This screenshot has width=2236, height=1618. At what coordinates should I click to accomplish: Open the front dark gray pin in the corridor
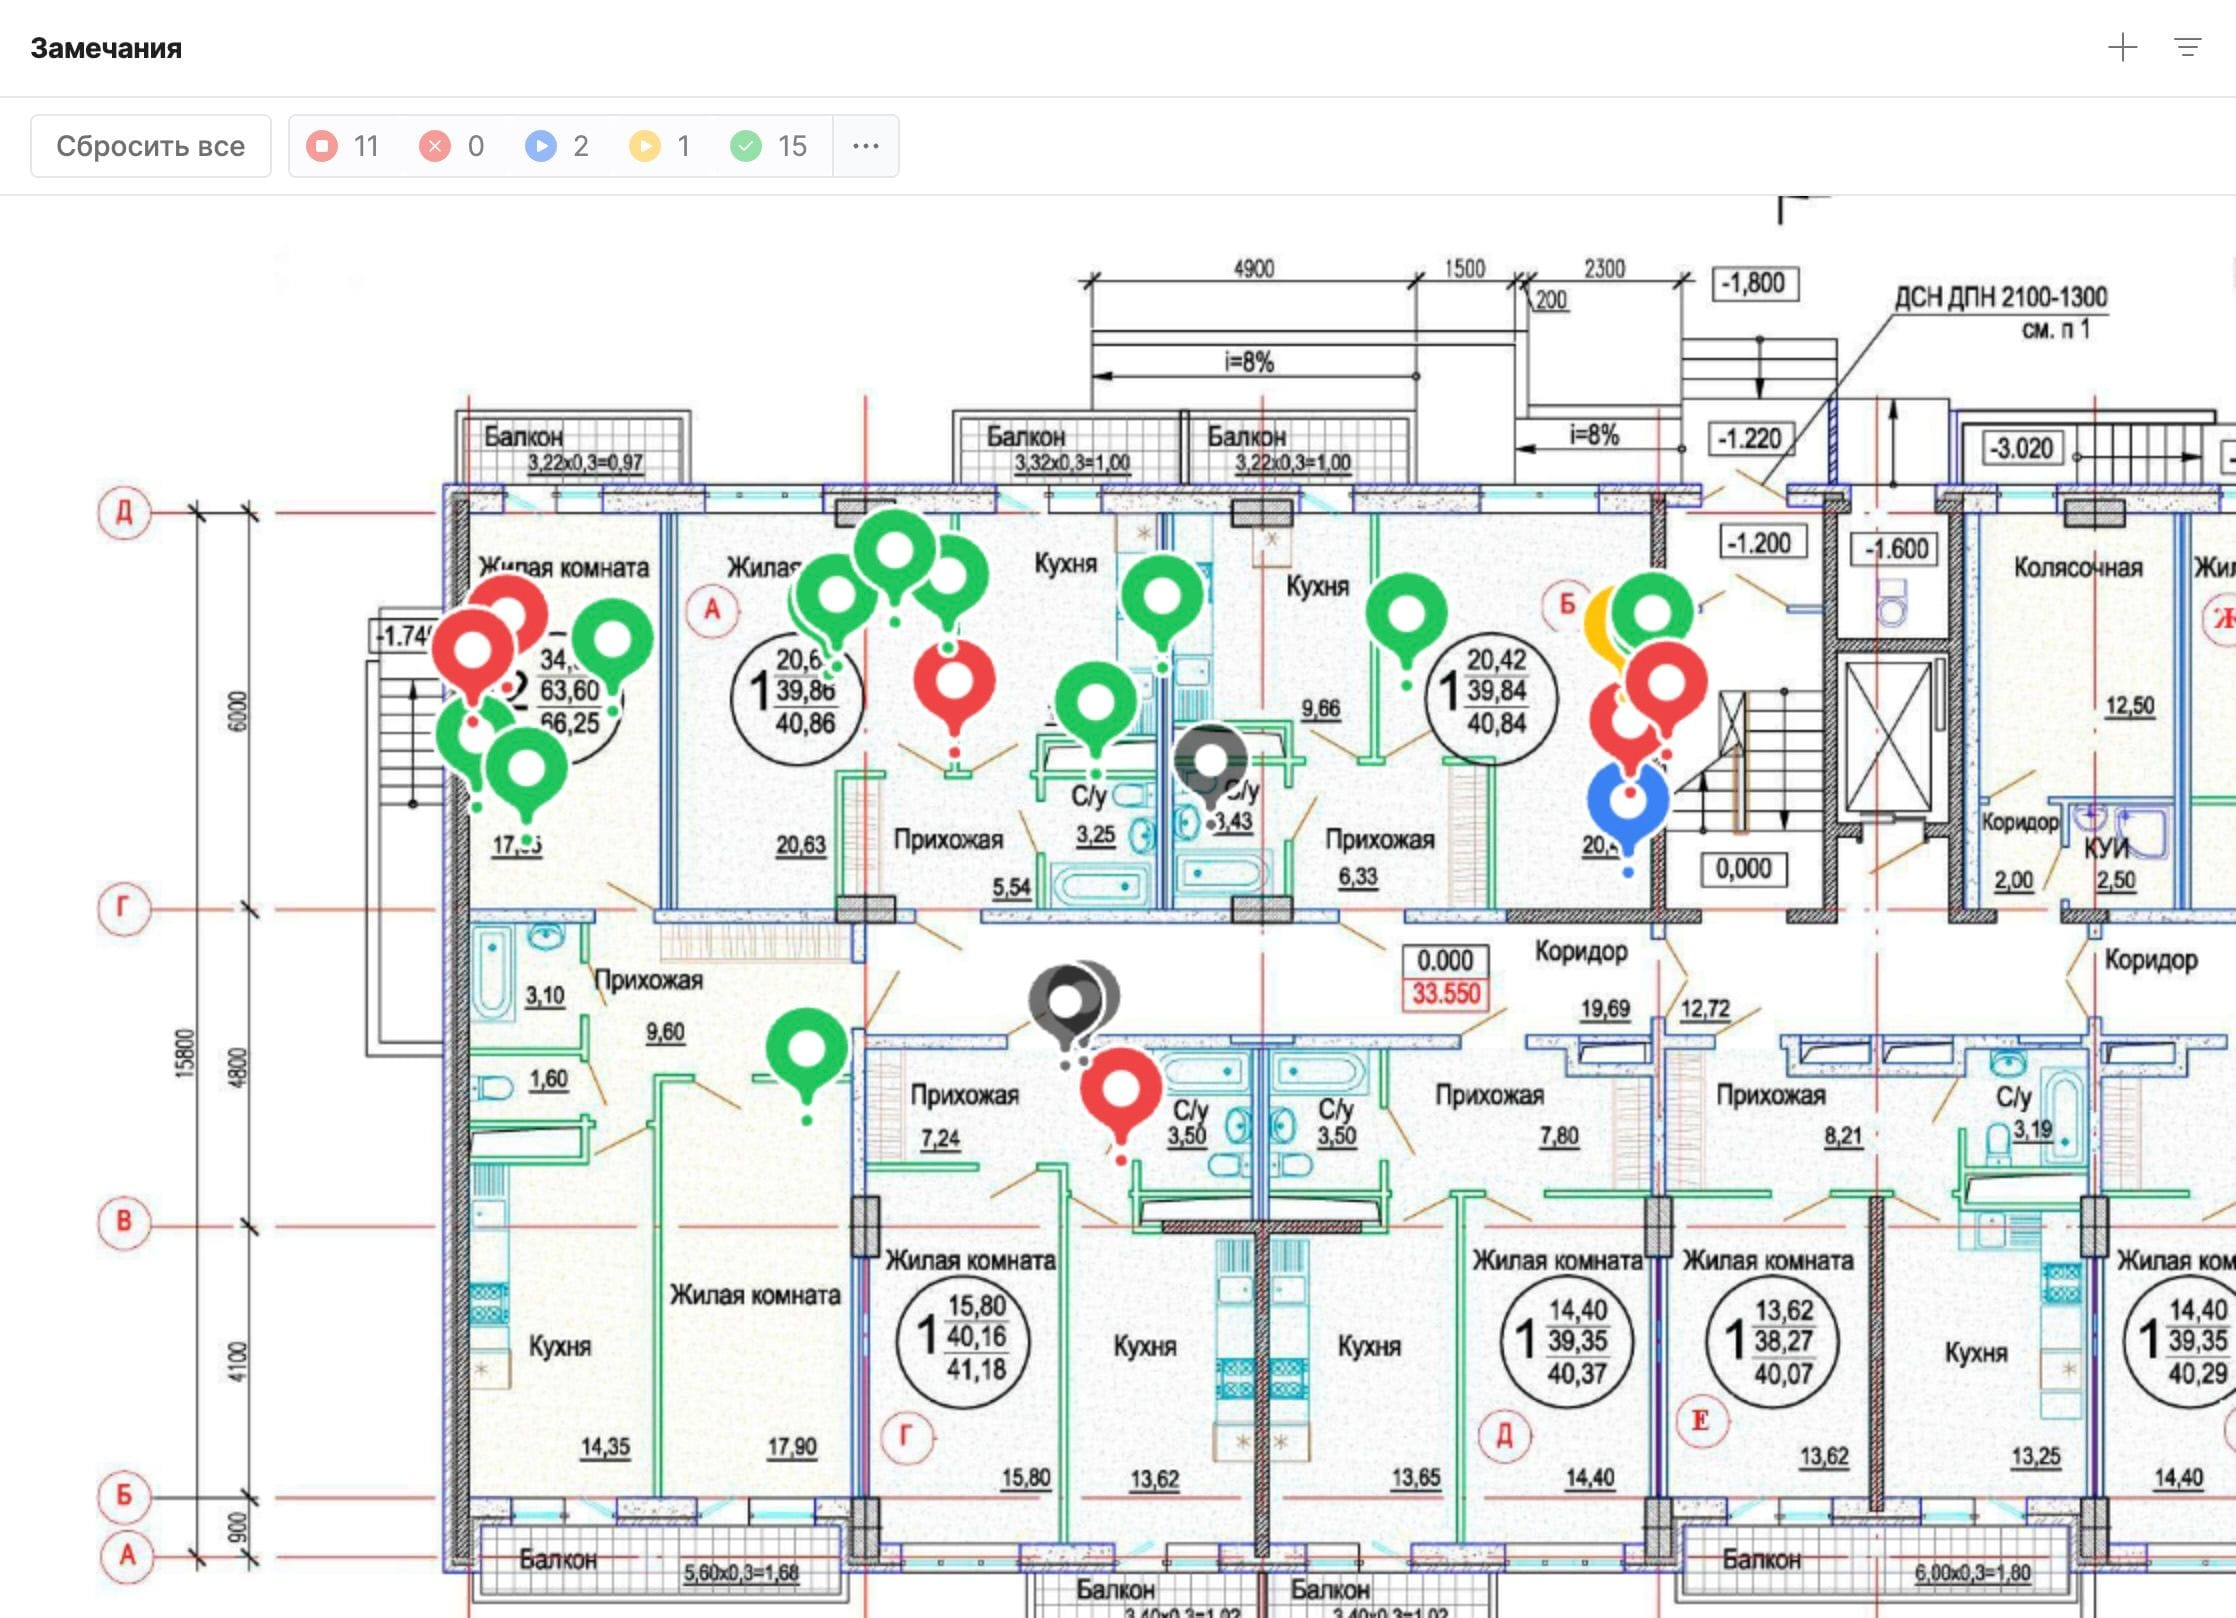(1067, 1000)
